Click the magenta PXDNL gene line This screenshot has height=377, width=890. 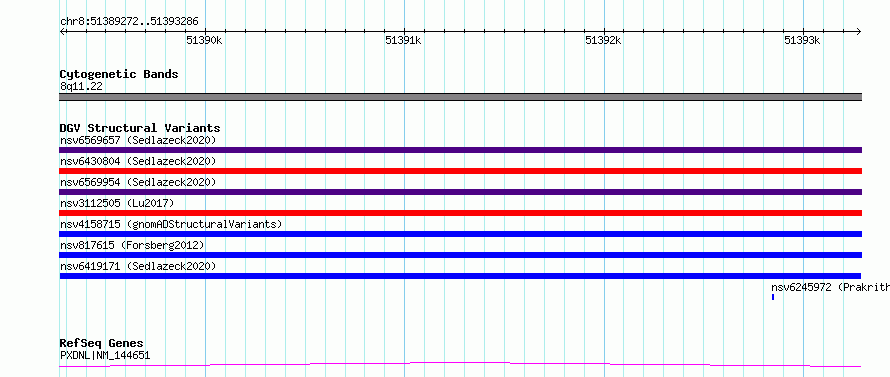pyautogui.click(x=461, y=364)
